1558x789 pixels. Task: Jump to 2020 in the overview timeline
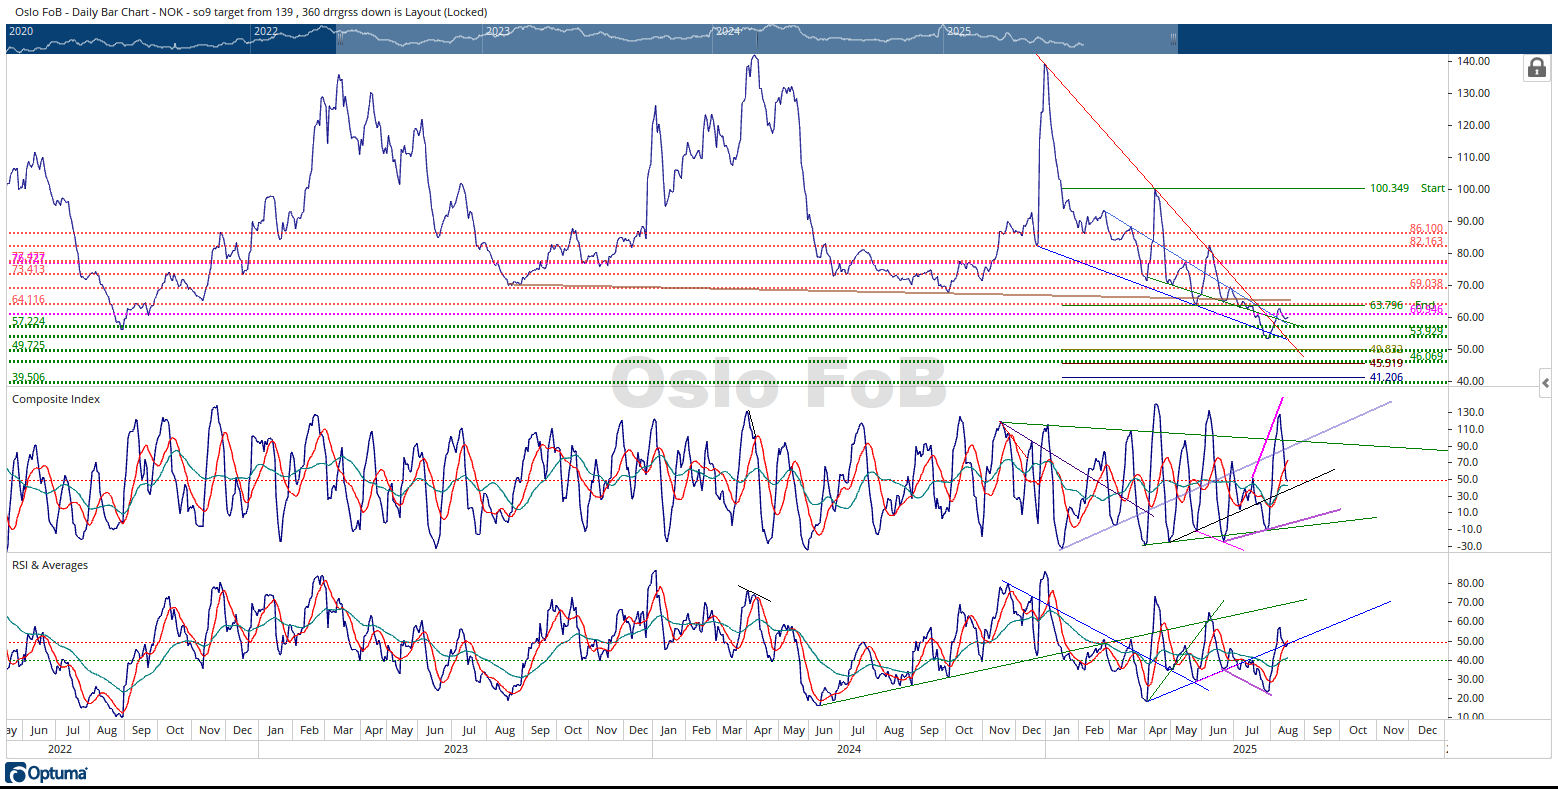pos(21,31)
